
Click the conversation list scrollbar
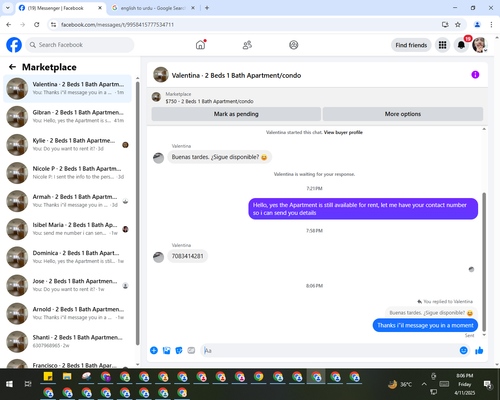(x=137, y=213)
